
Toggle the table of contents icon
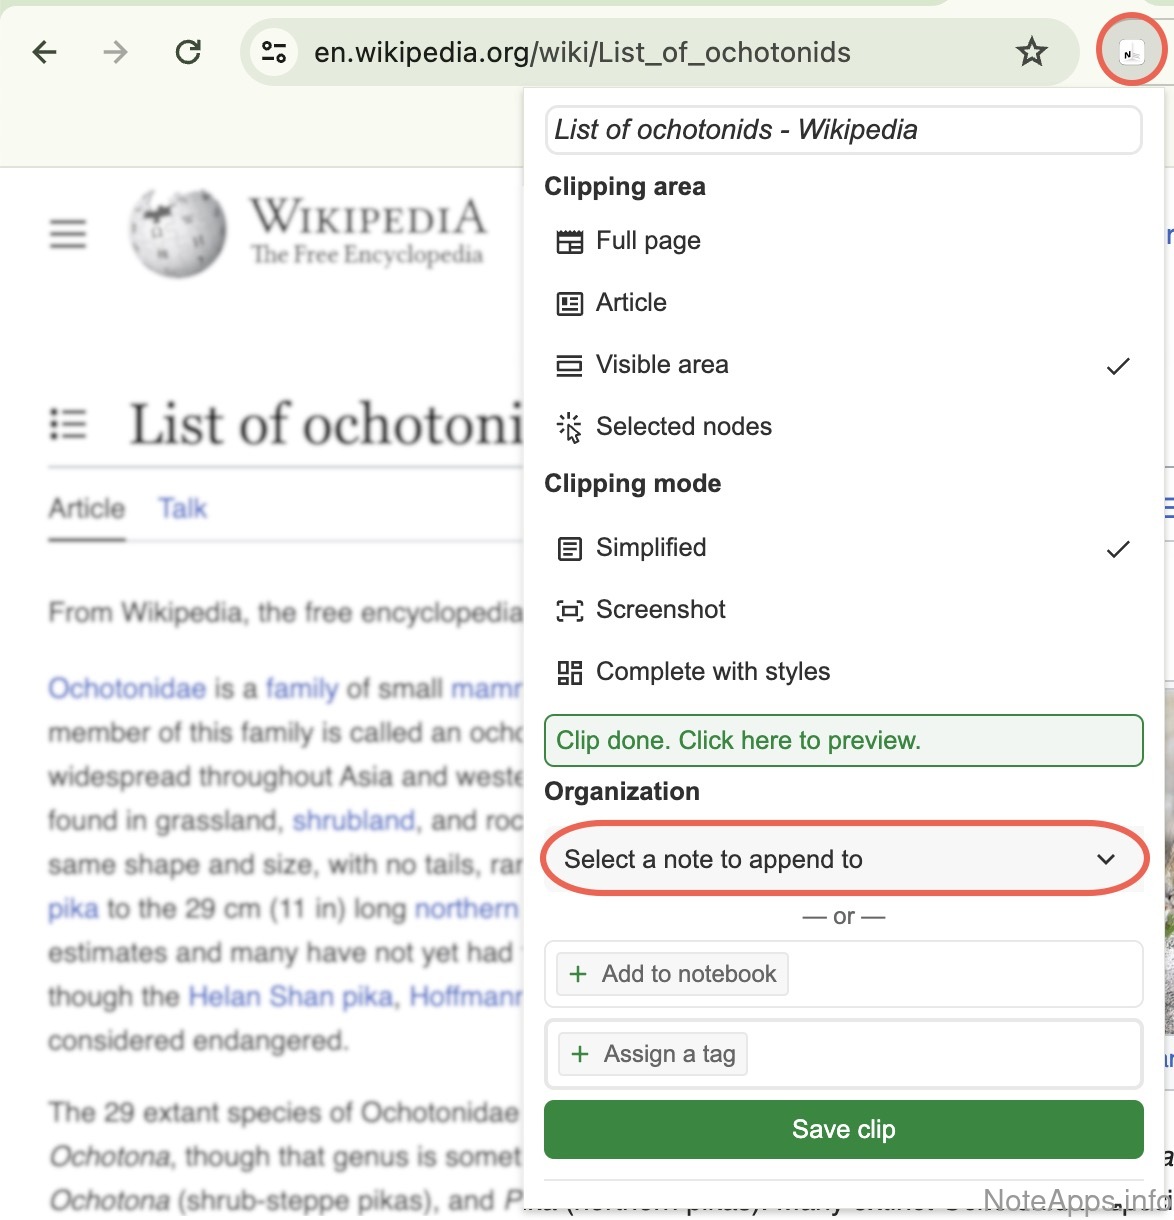68,424
